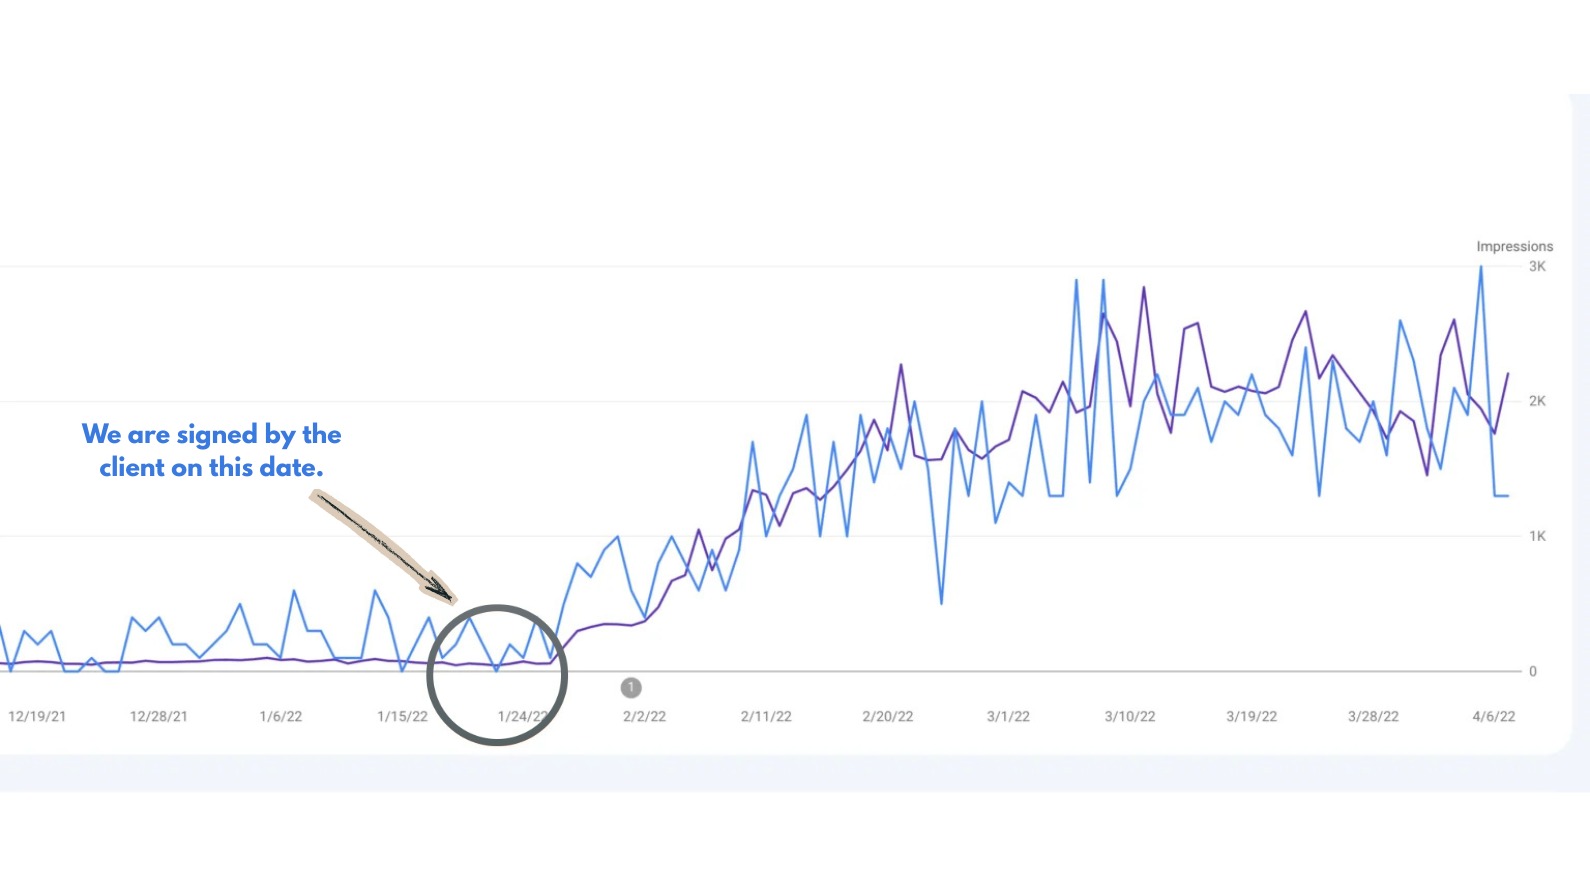Click the circled 1/24/22 date label
The width and height of the screenshot is (1590, 886).
coord(523,717)
